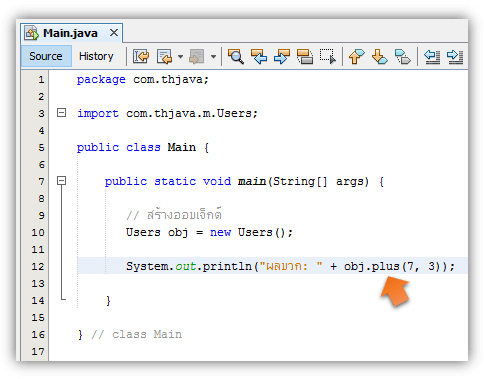484x379 pixels.
Task: Click line number 10 in gutter
Action: pos(38,232)
